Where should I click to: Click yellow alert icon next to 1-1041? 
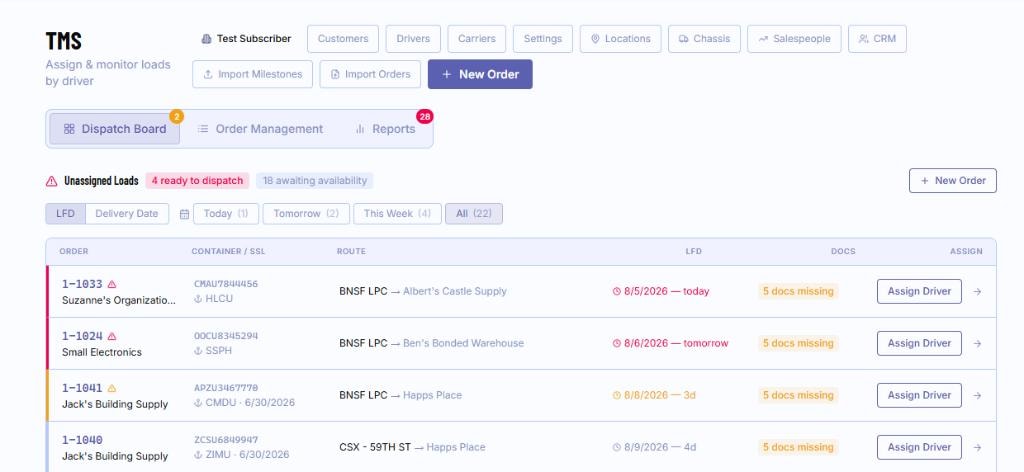coord(112,388)
